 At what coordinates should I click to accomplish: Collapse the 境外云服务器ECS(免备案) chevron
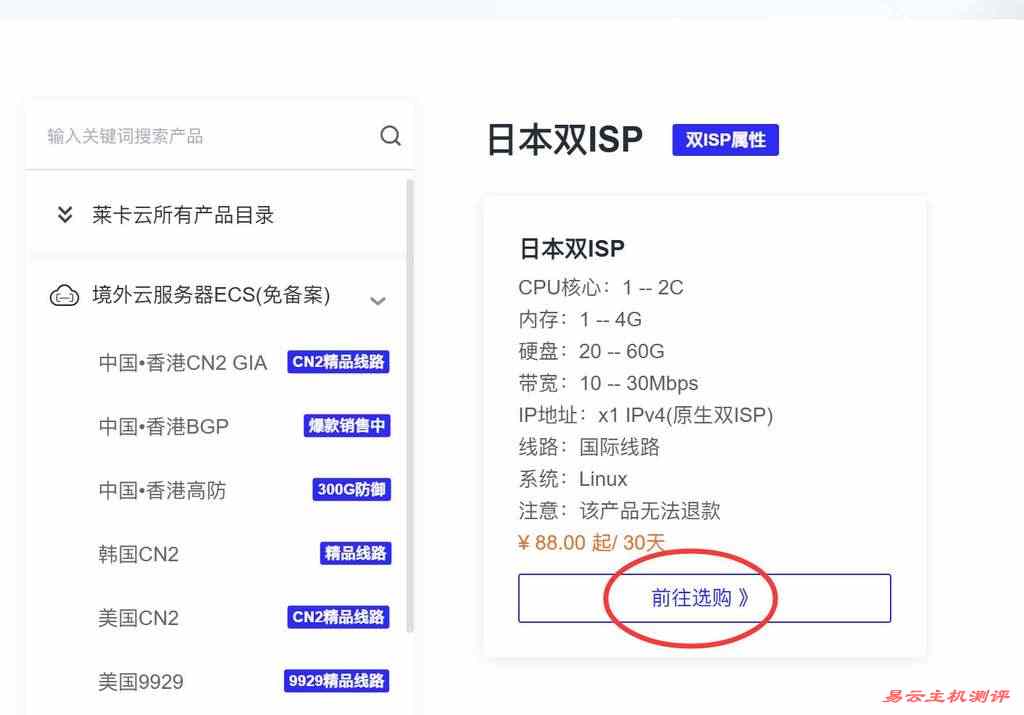(377, 300)
